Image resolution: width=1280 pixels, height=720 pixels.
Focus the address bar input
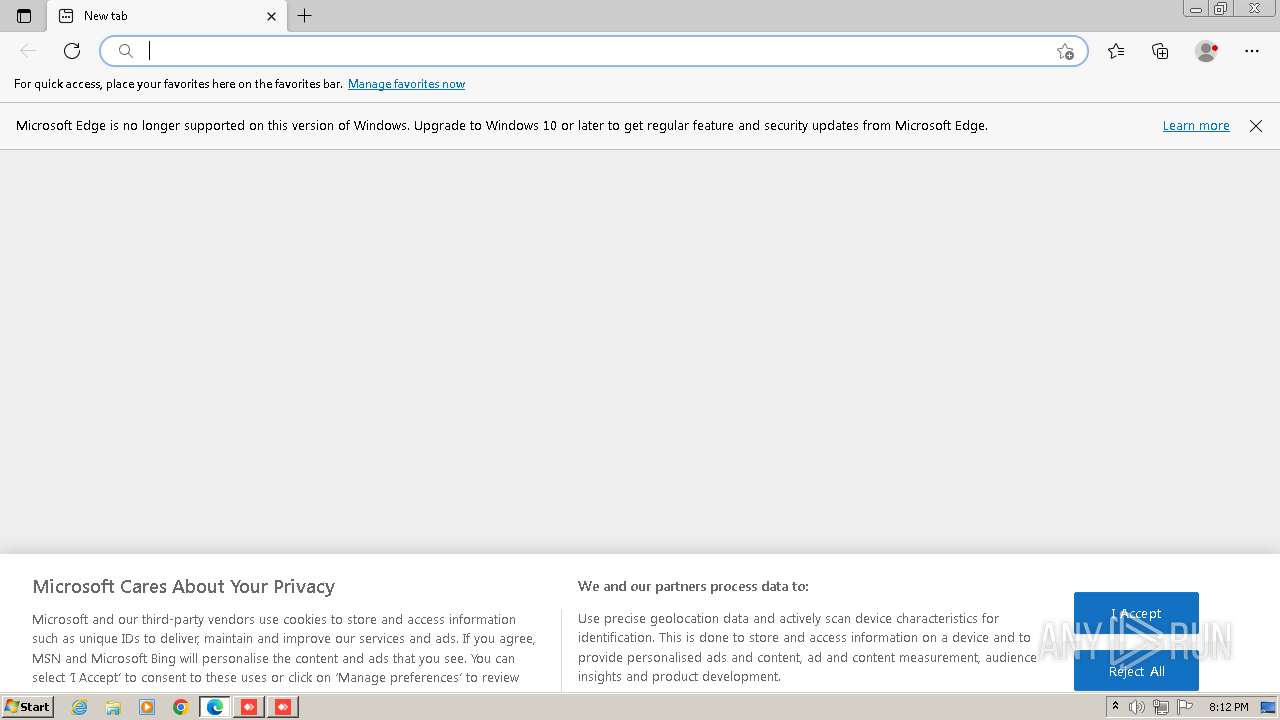coord(594,51)
